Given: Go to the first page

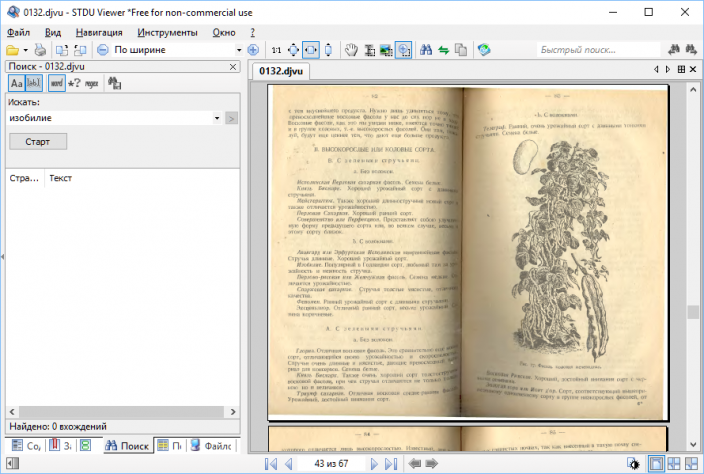Looking at the screenshot, I should coord(271,464).
